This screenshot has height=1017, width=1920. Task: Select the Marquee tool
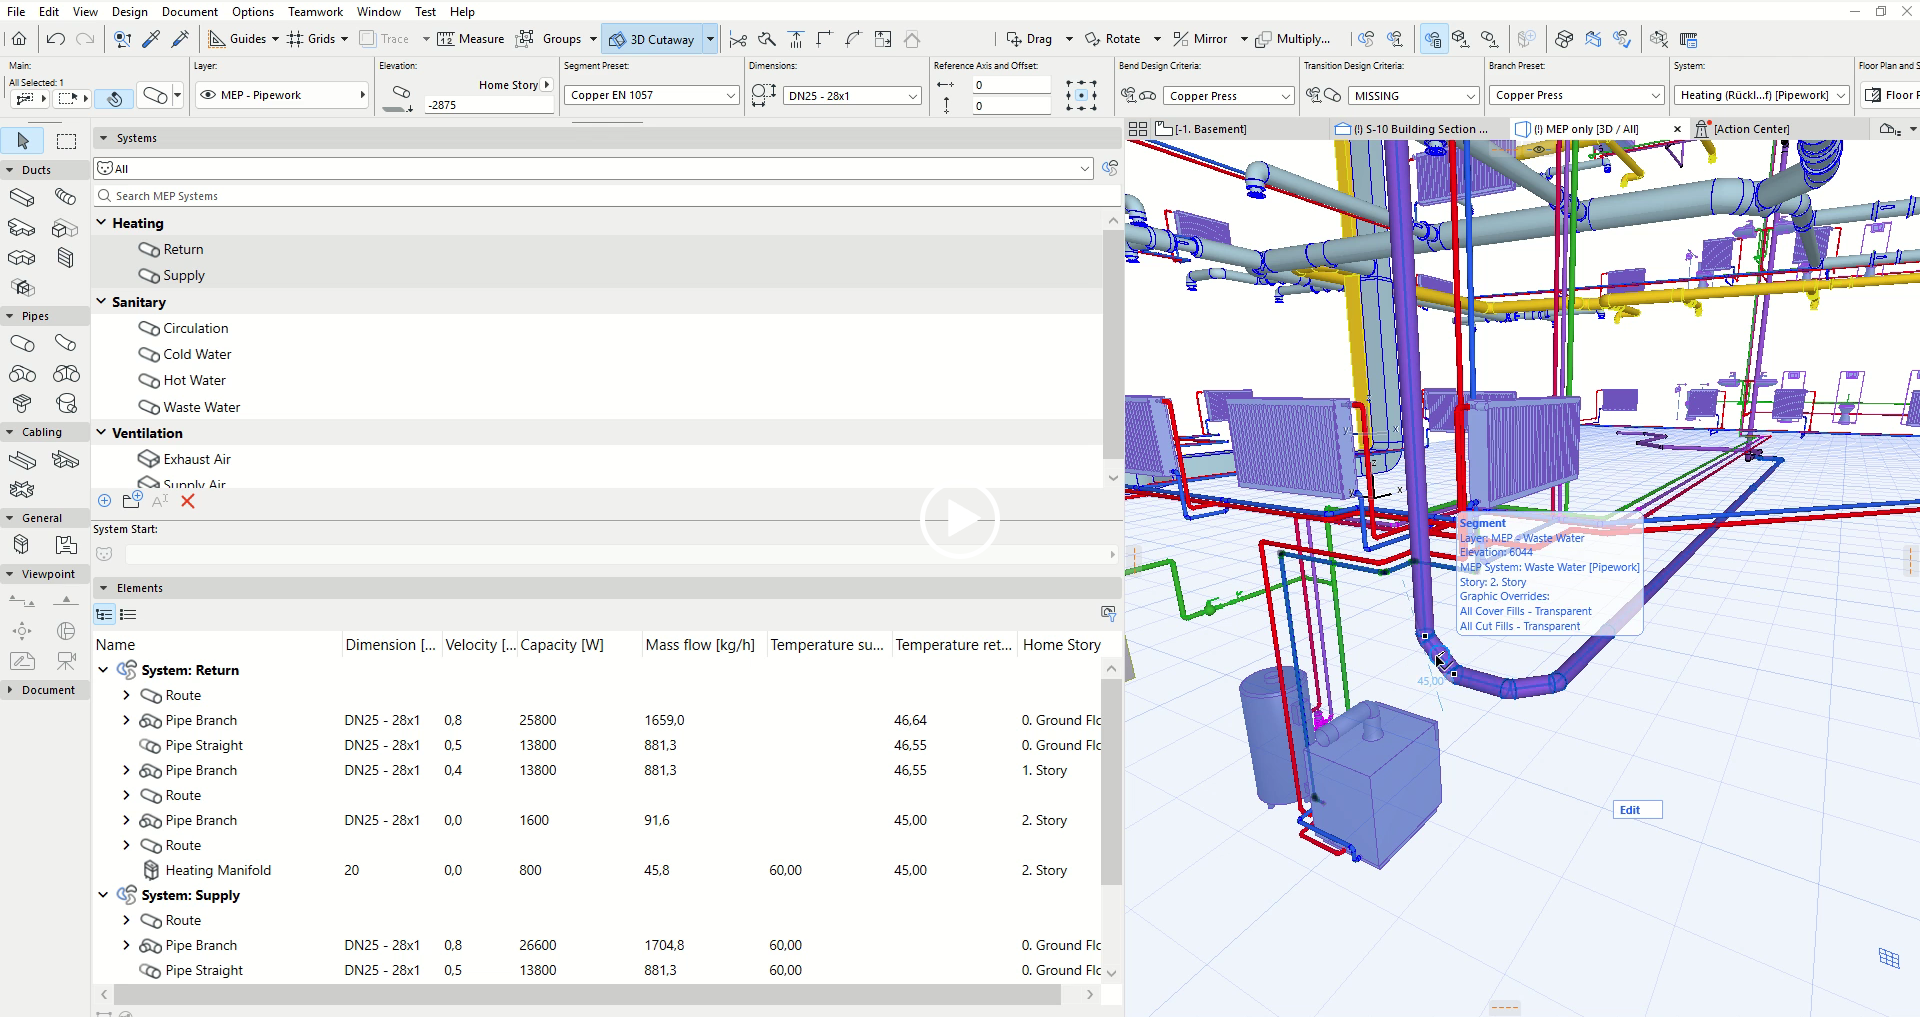pyautogui.click(x=66, y=141)
